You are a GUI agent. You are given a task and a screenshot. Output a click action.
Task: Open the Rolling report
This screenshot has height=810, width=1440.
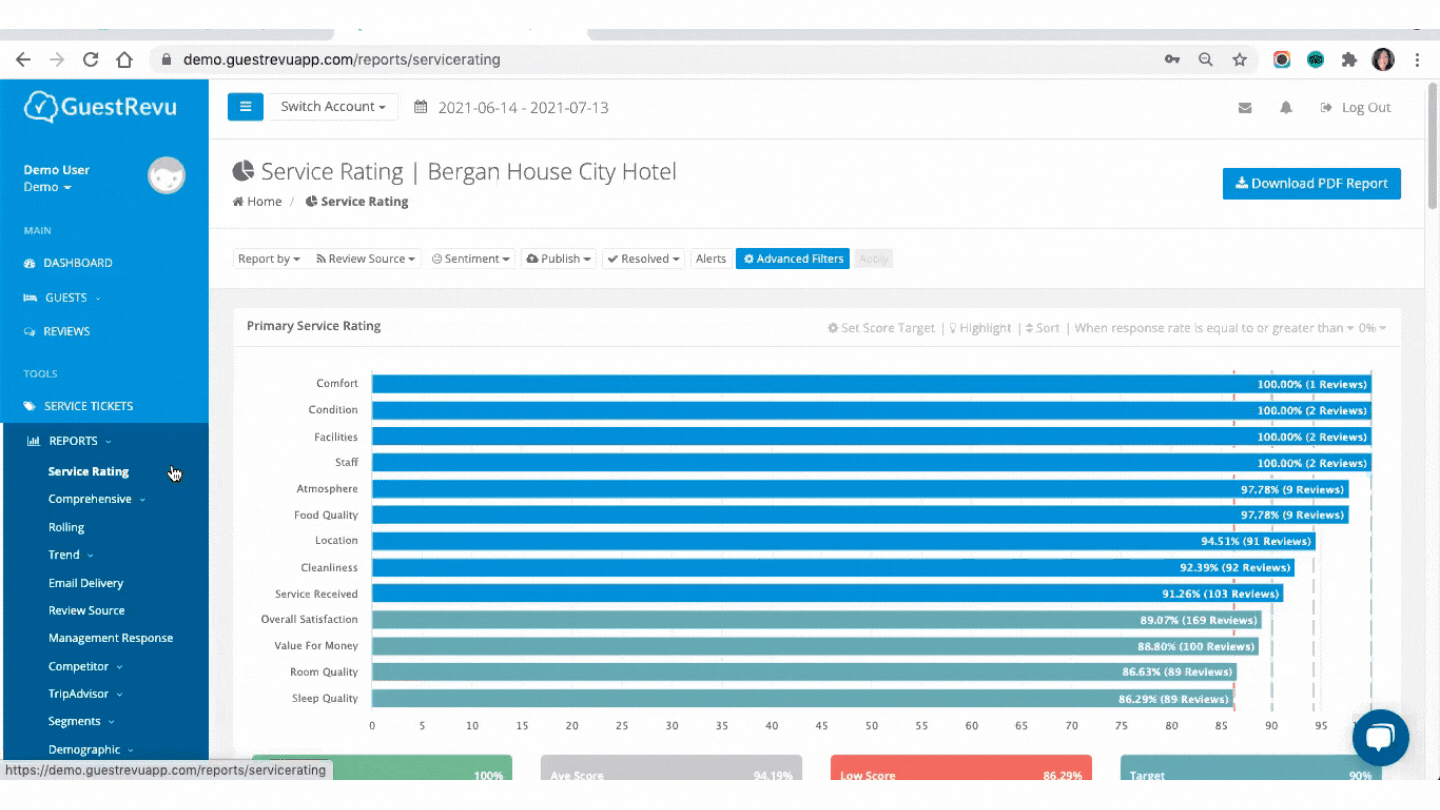click(x=66, y=528)
